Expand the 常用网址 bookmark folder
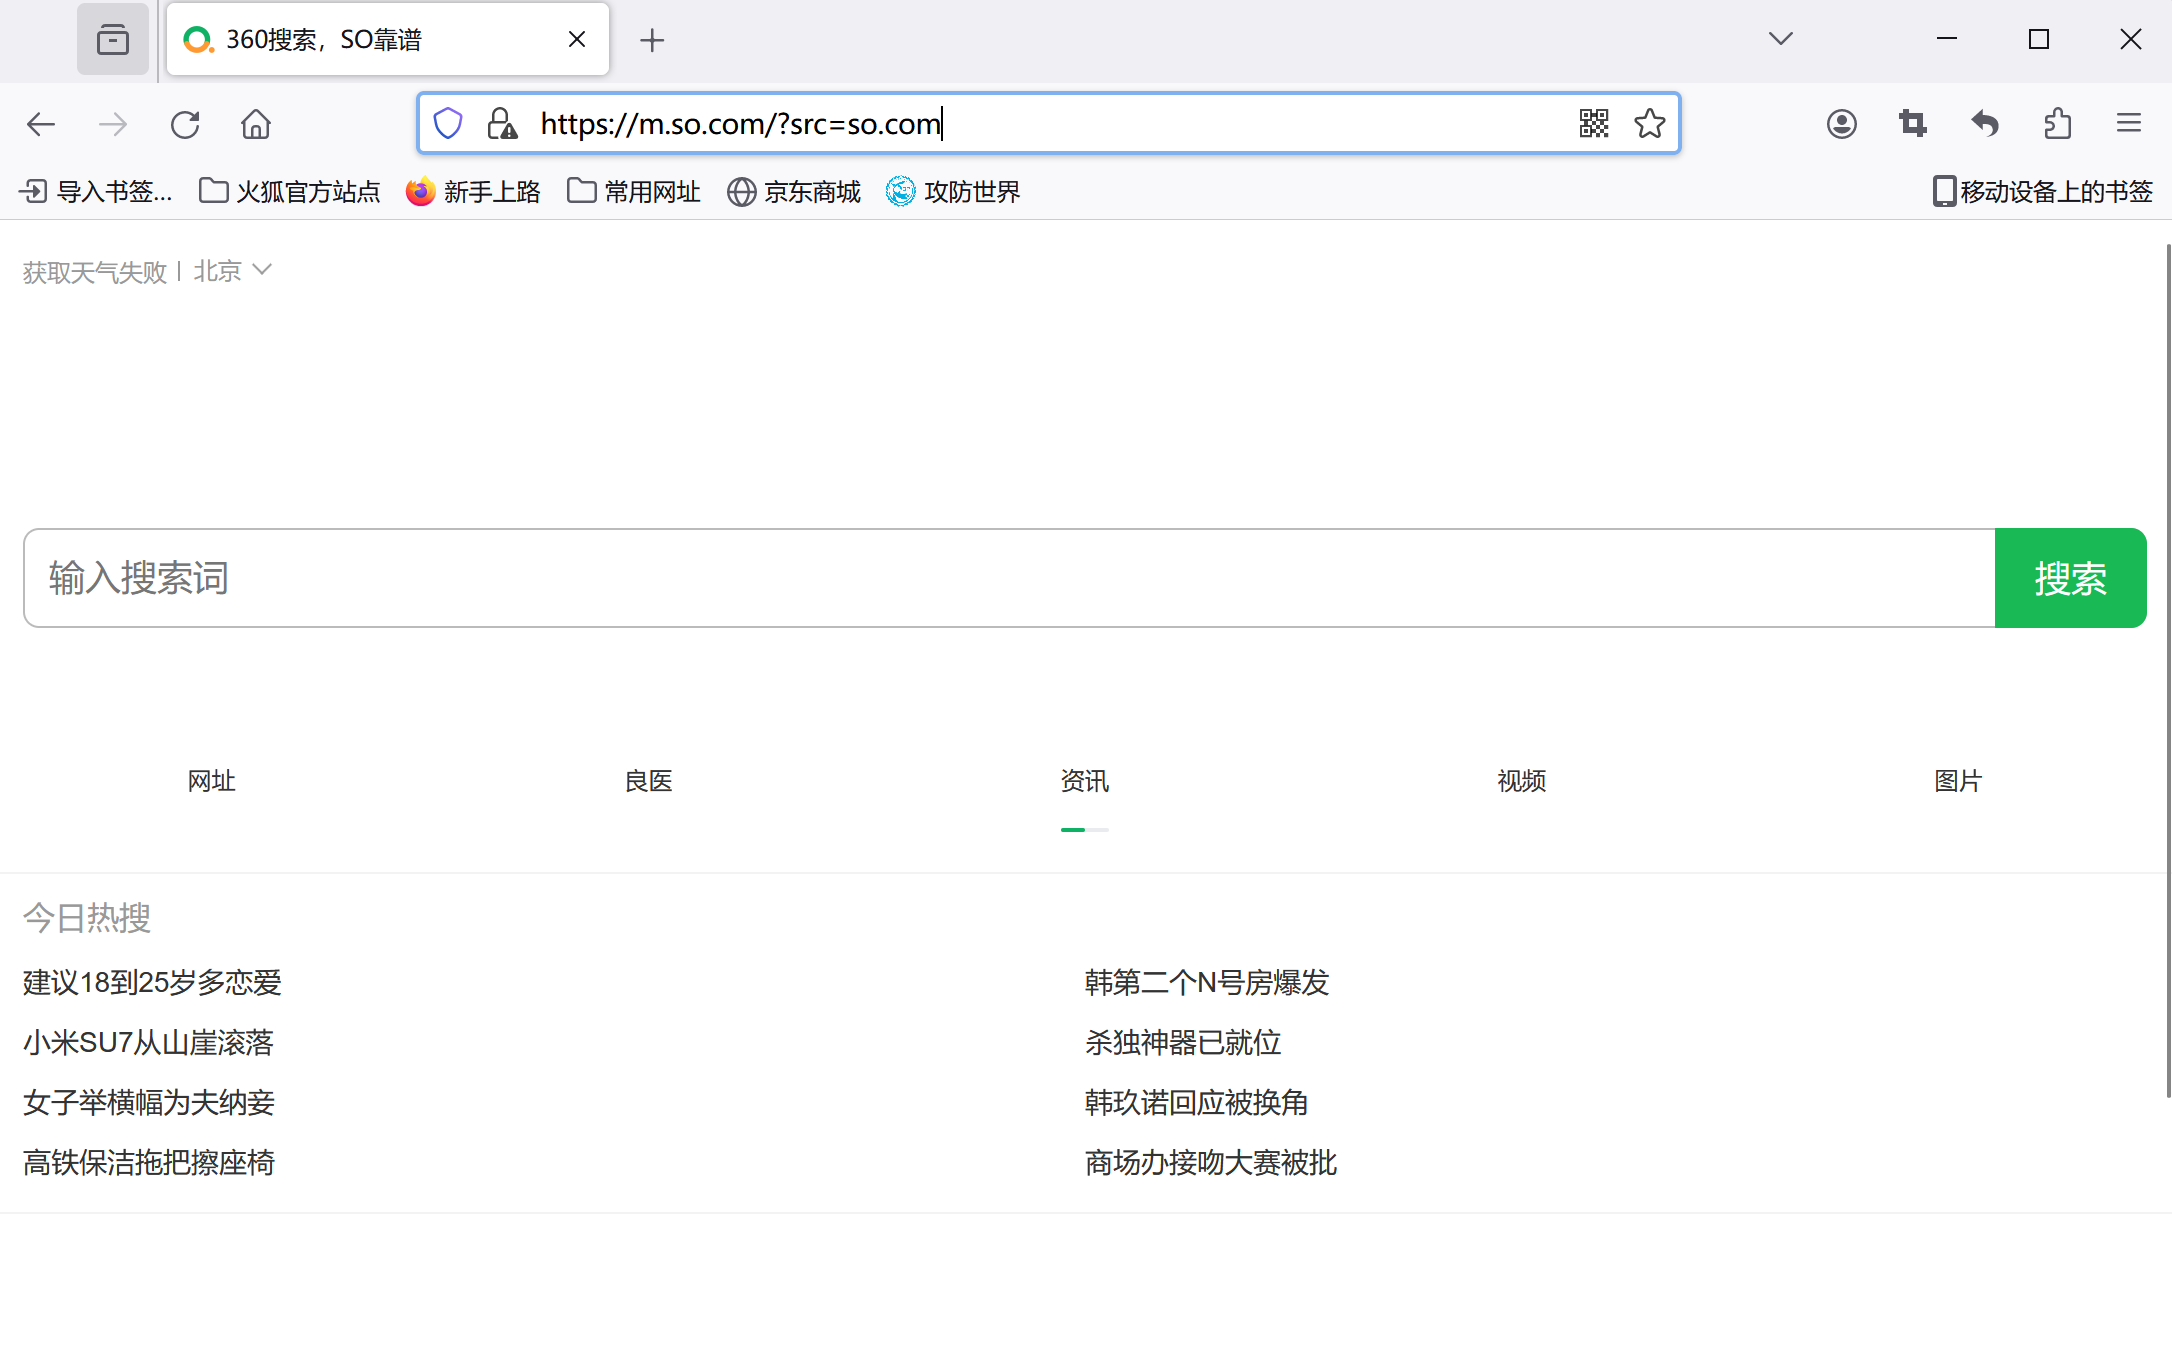The height and width of the screenshot is (1359, 2172). pos(634,191)
